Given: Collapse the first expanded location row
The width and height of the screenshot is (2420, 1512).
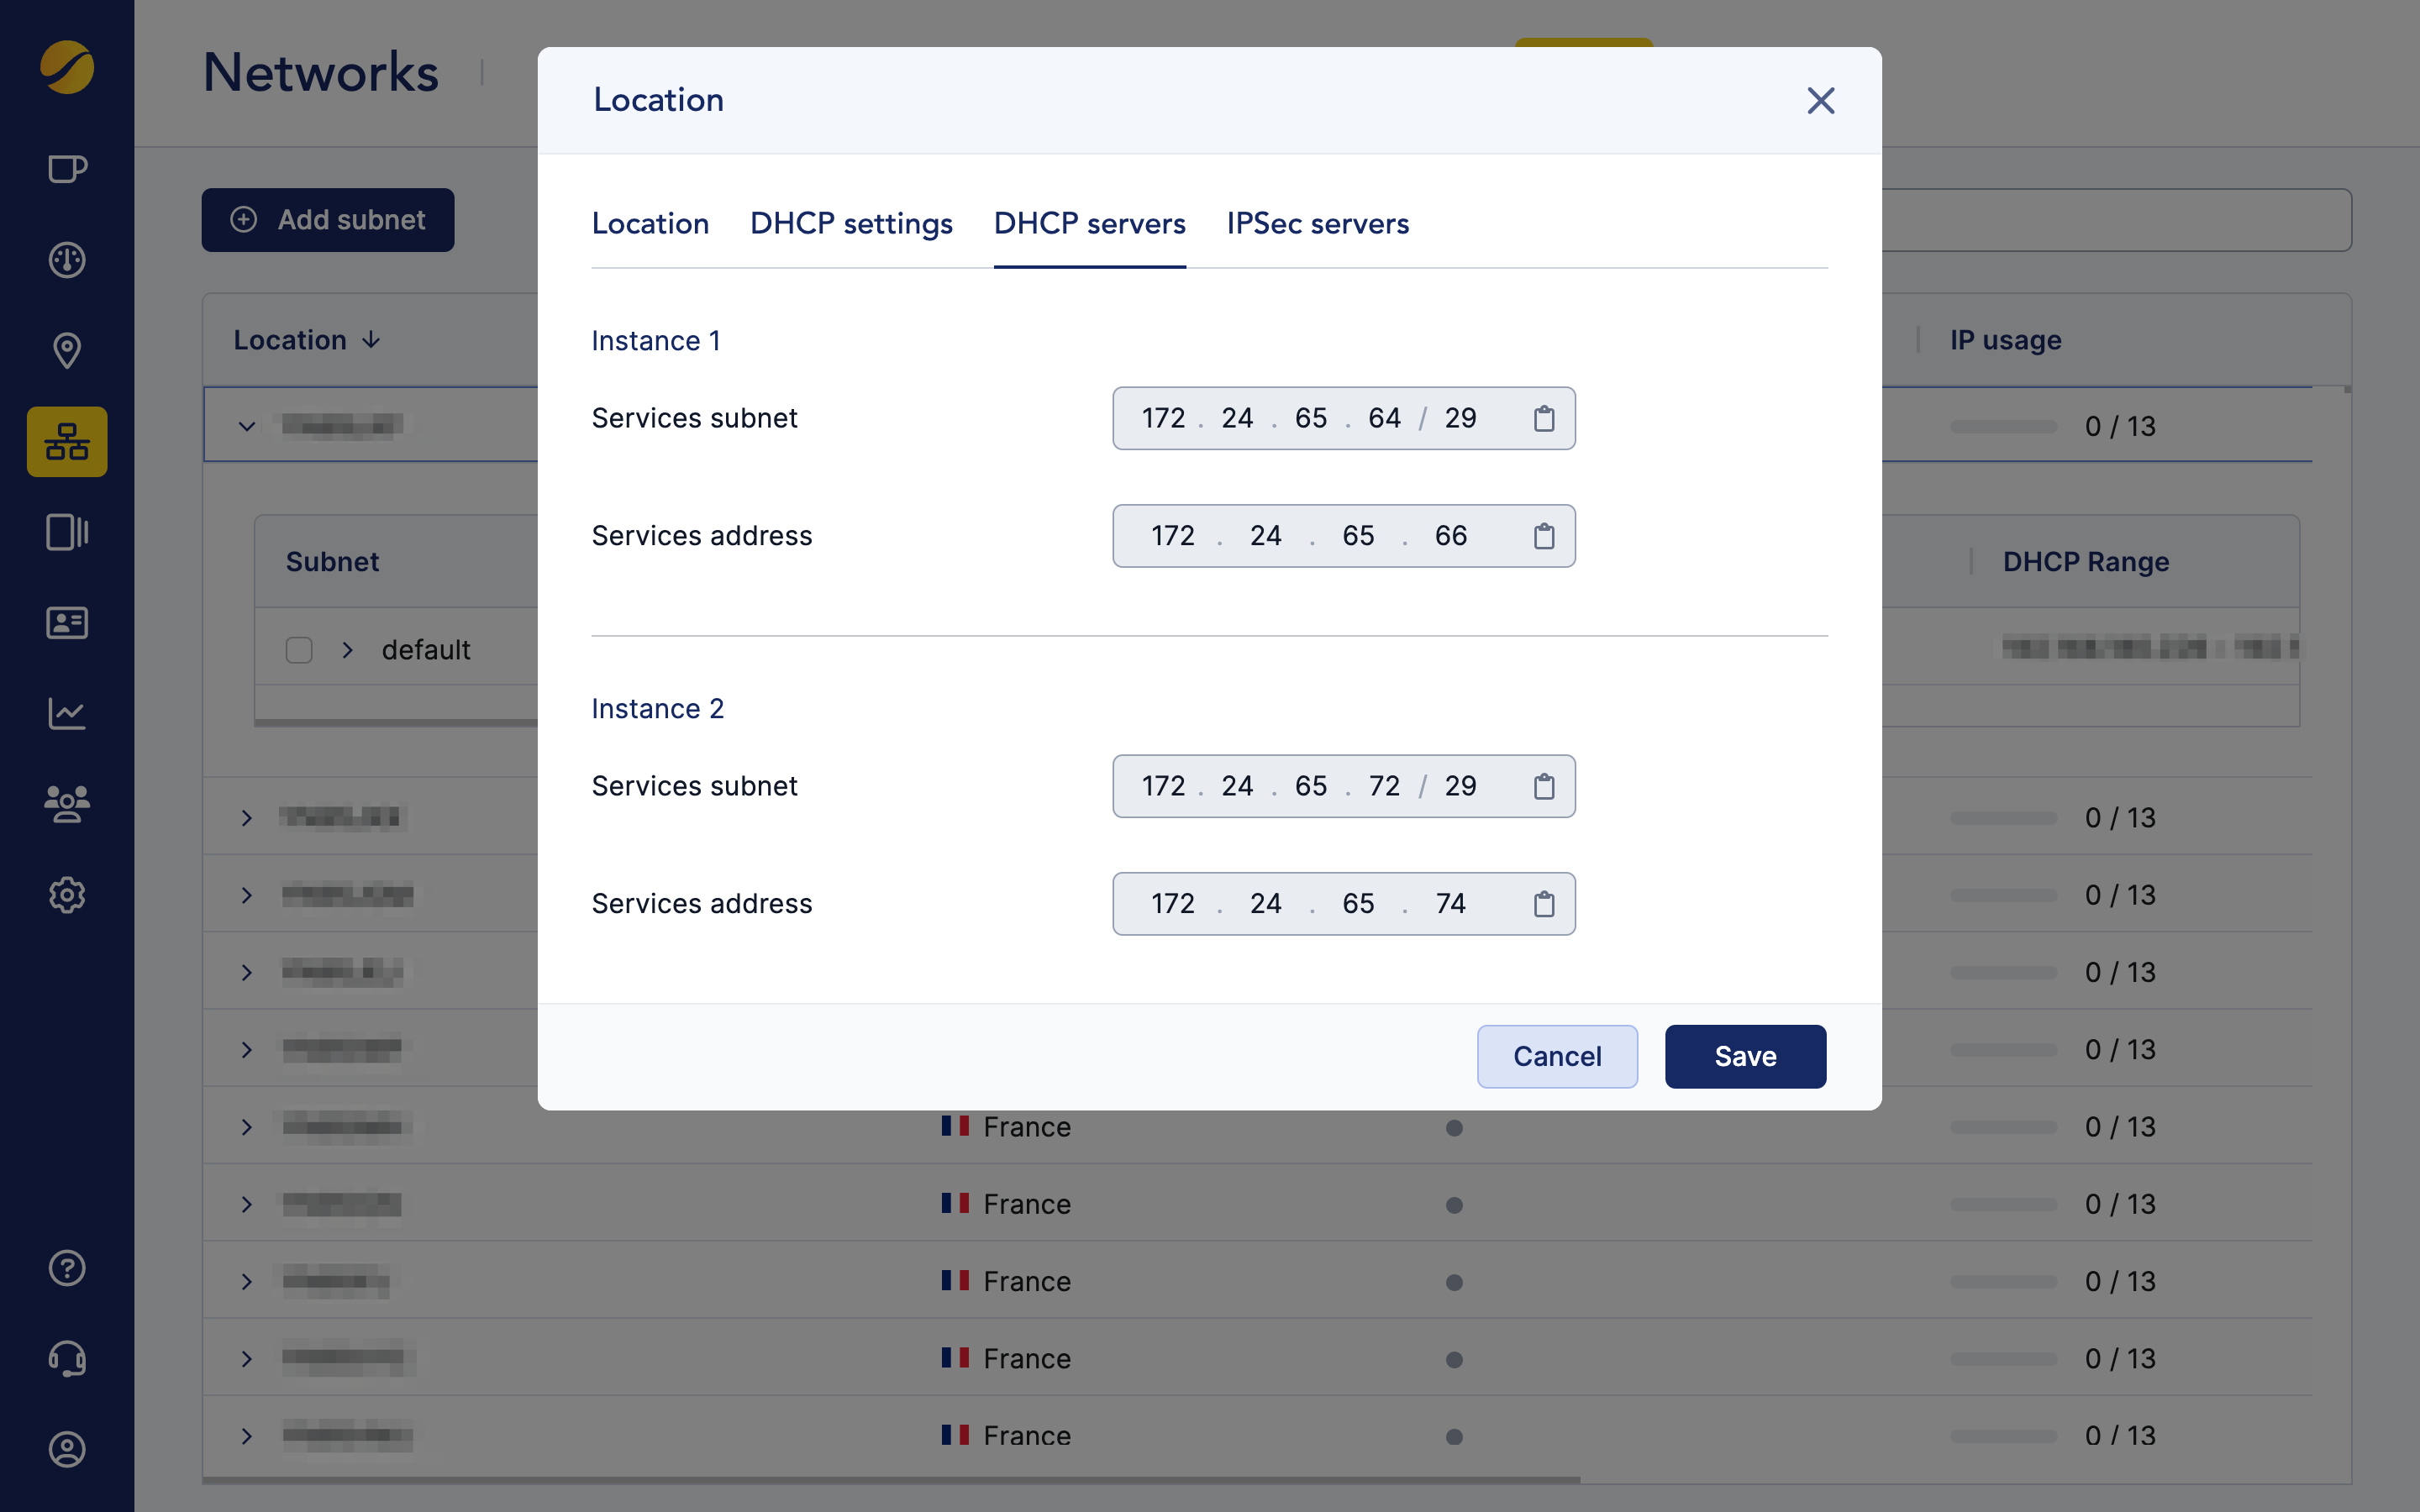Looking at the screenshot, I should coord(247,426).
